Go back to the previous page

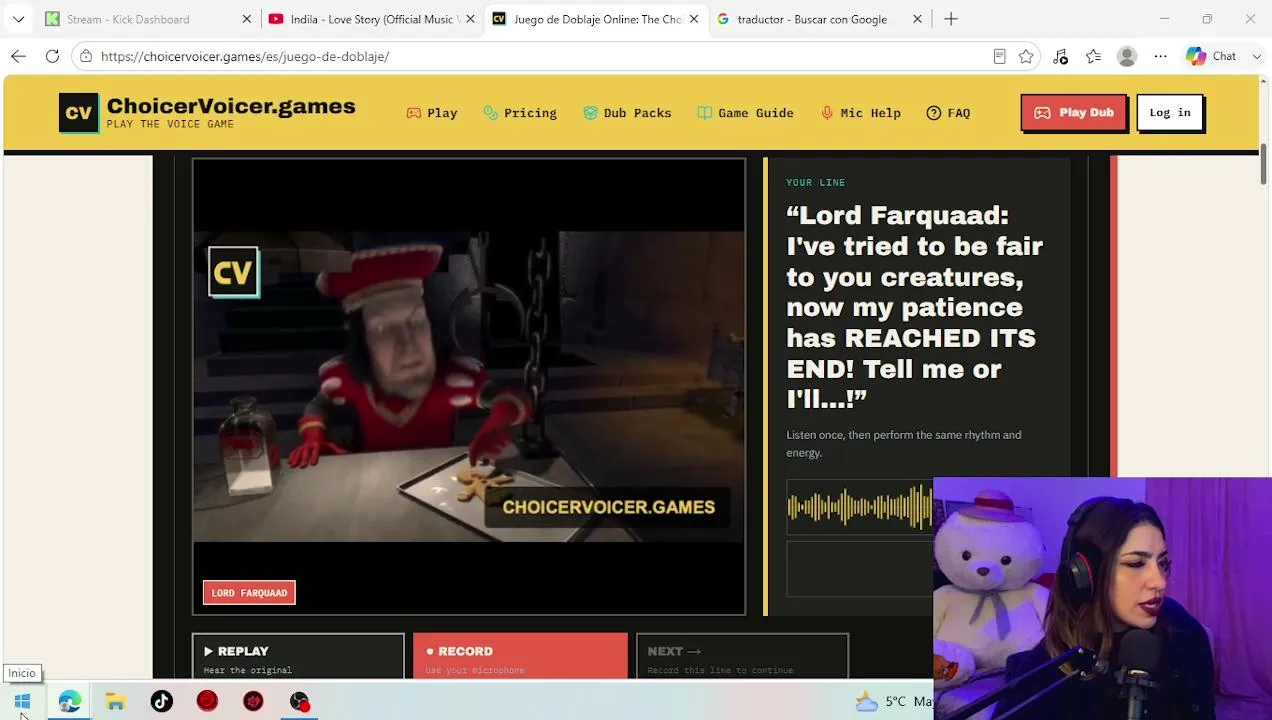coord(18,56)
